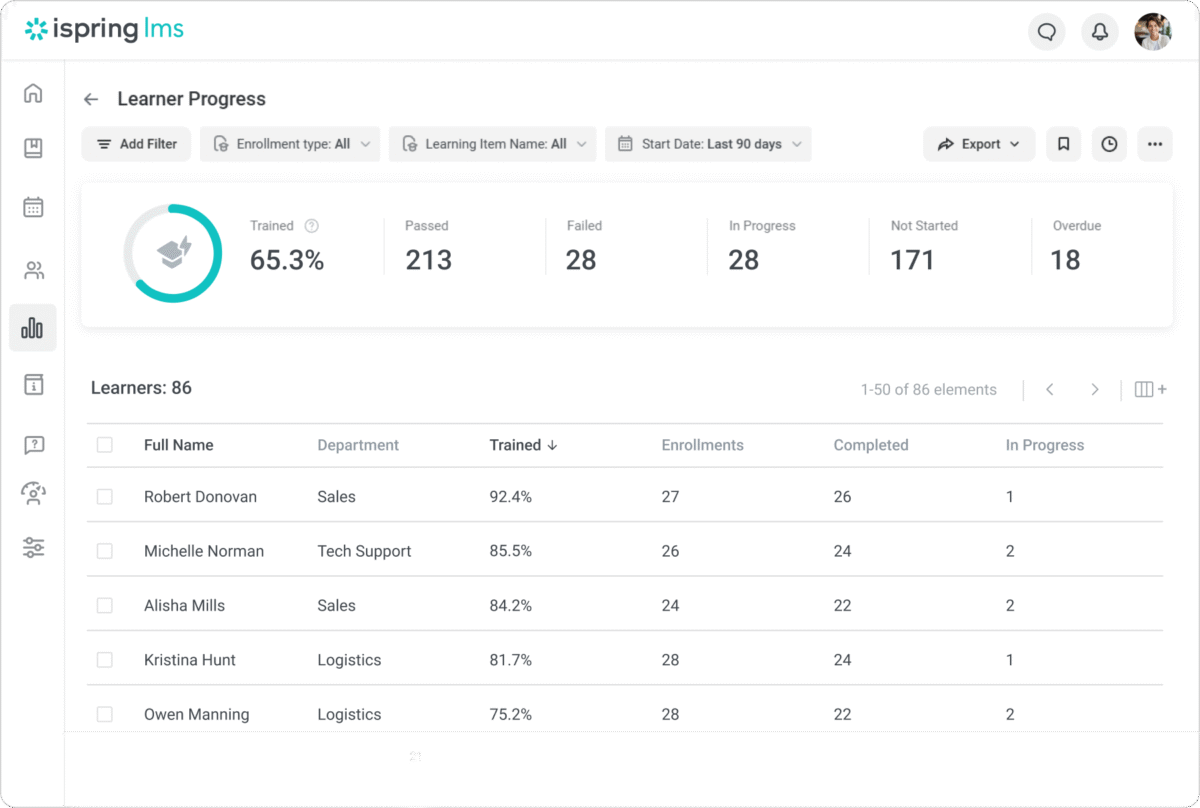Image resolution: width=1200 pixels, height=808 pixels.
Task: Open the Start Date Last 90 days dropdown
Action: (x=708, y=144)
